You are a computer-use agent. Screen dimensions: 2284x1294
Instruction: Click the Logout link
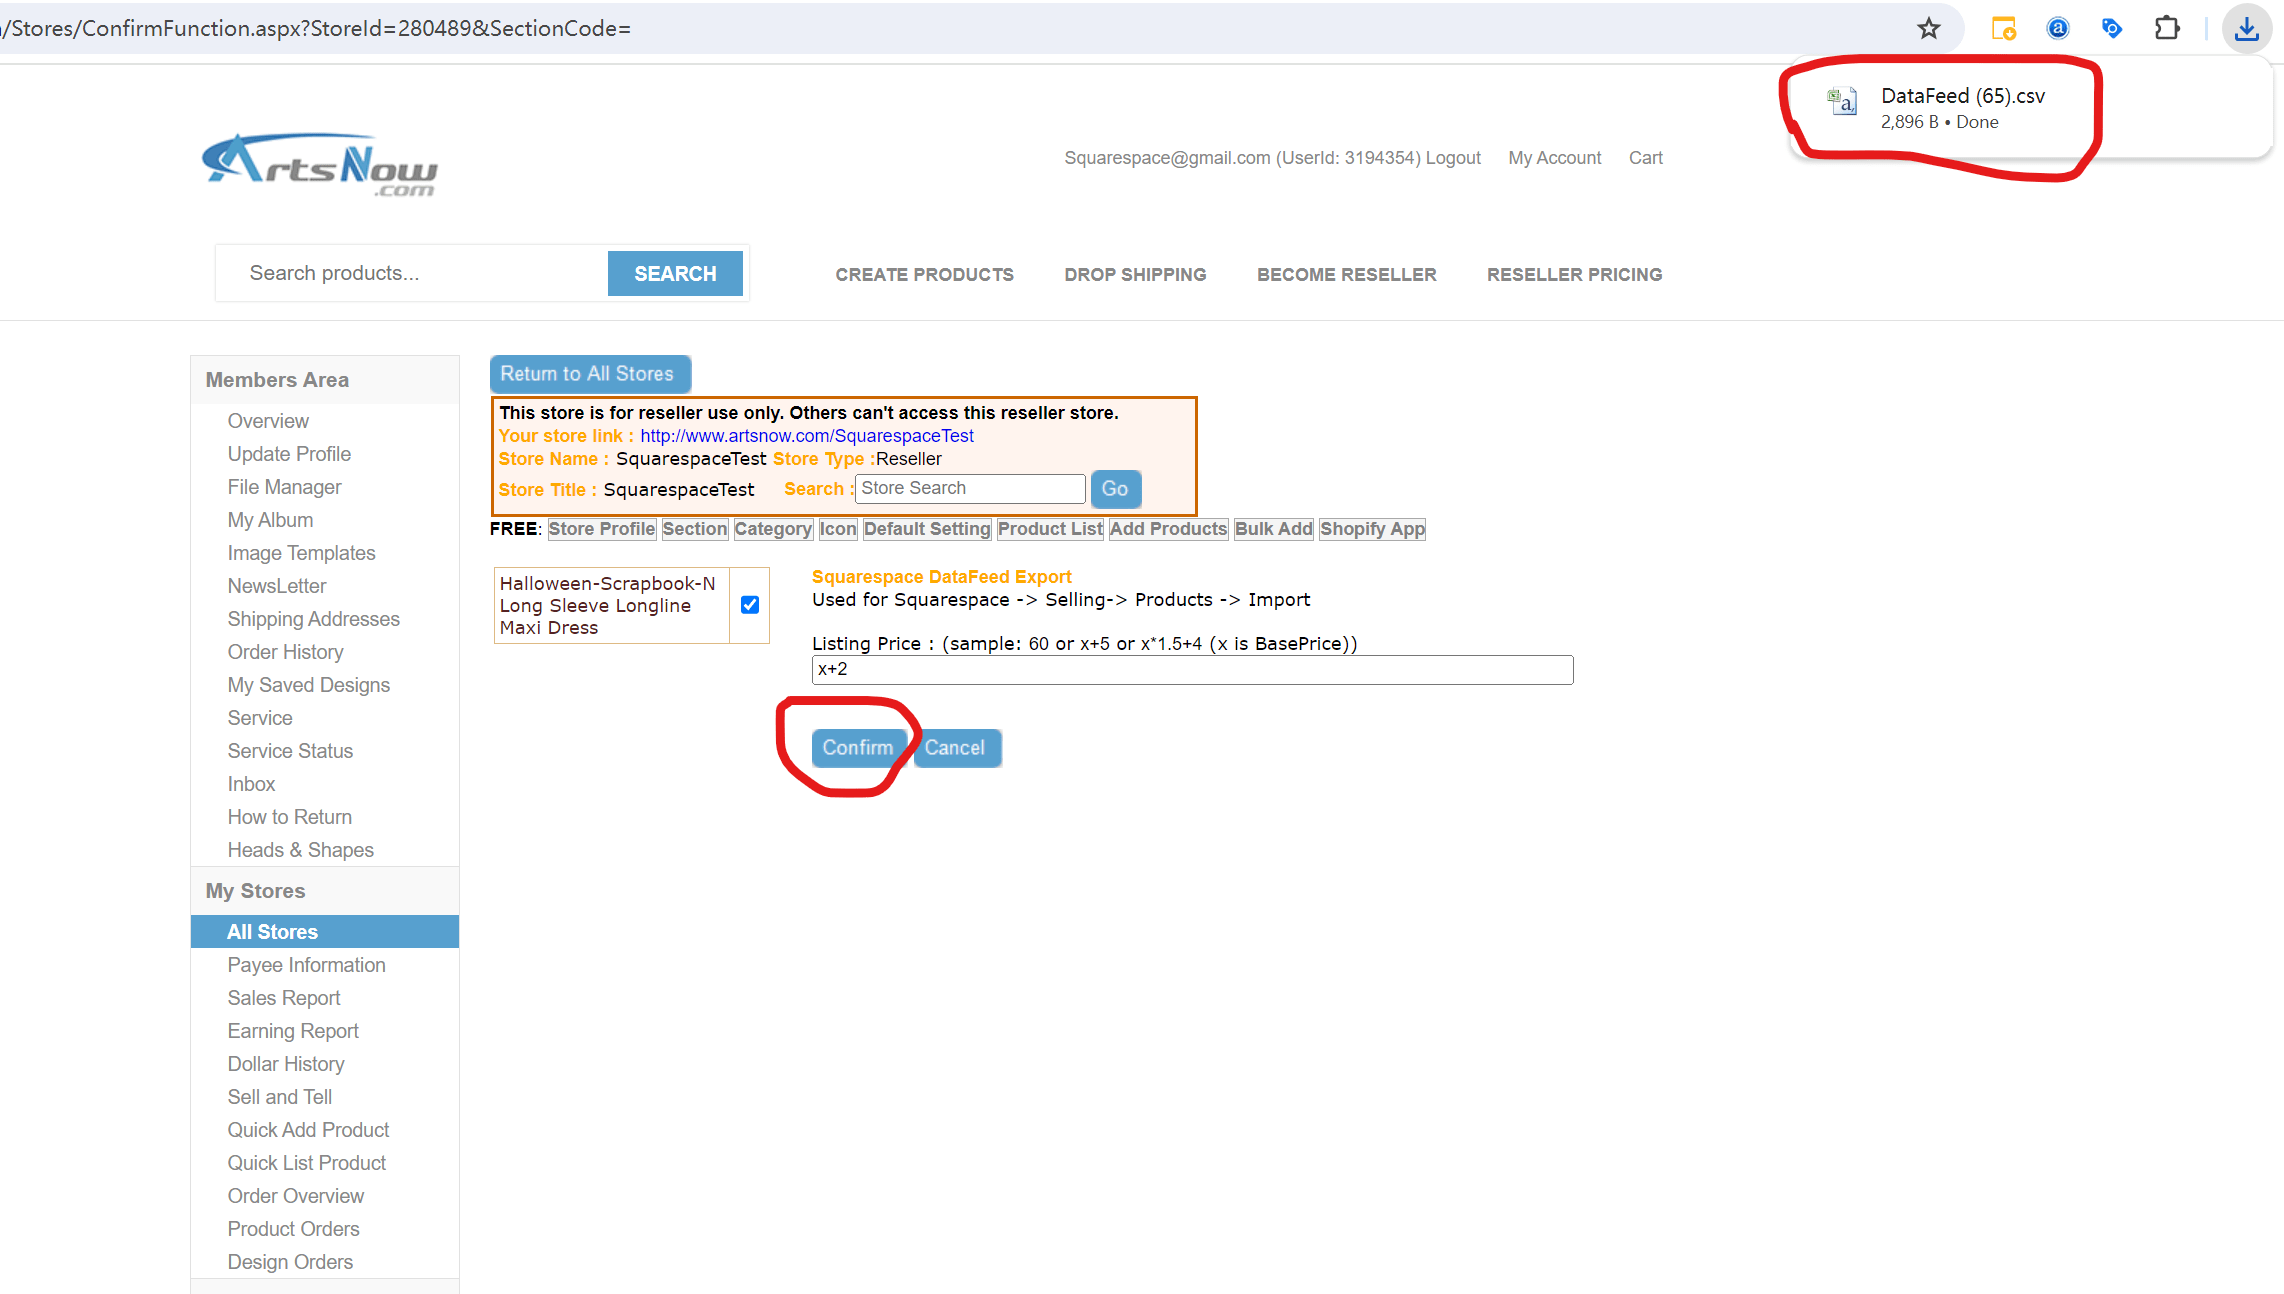(x=1453, y=158)
